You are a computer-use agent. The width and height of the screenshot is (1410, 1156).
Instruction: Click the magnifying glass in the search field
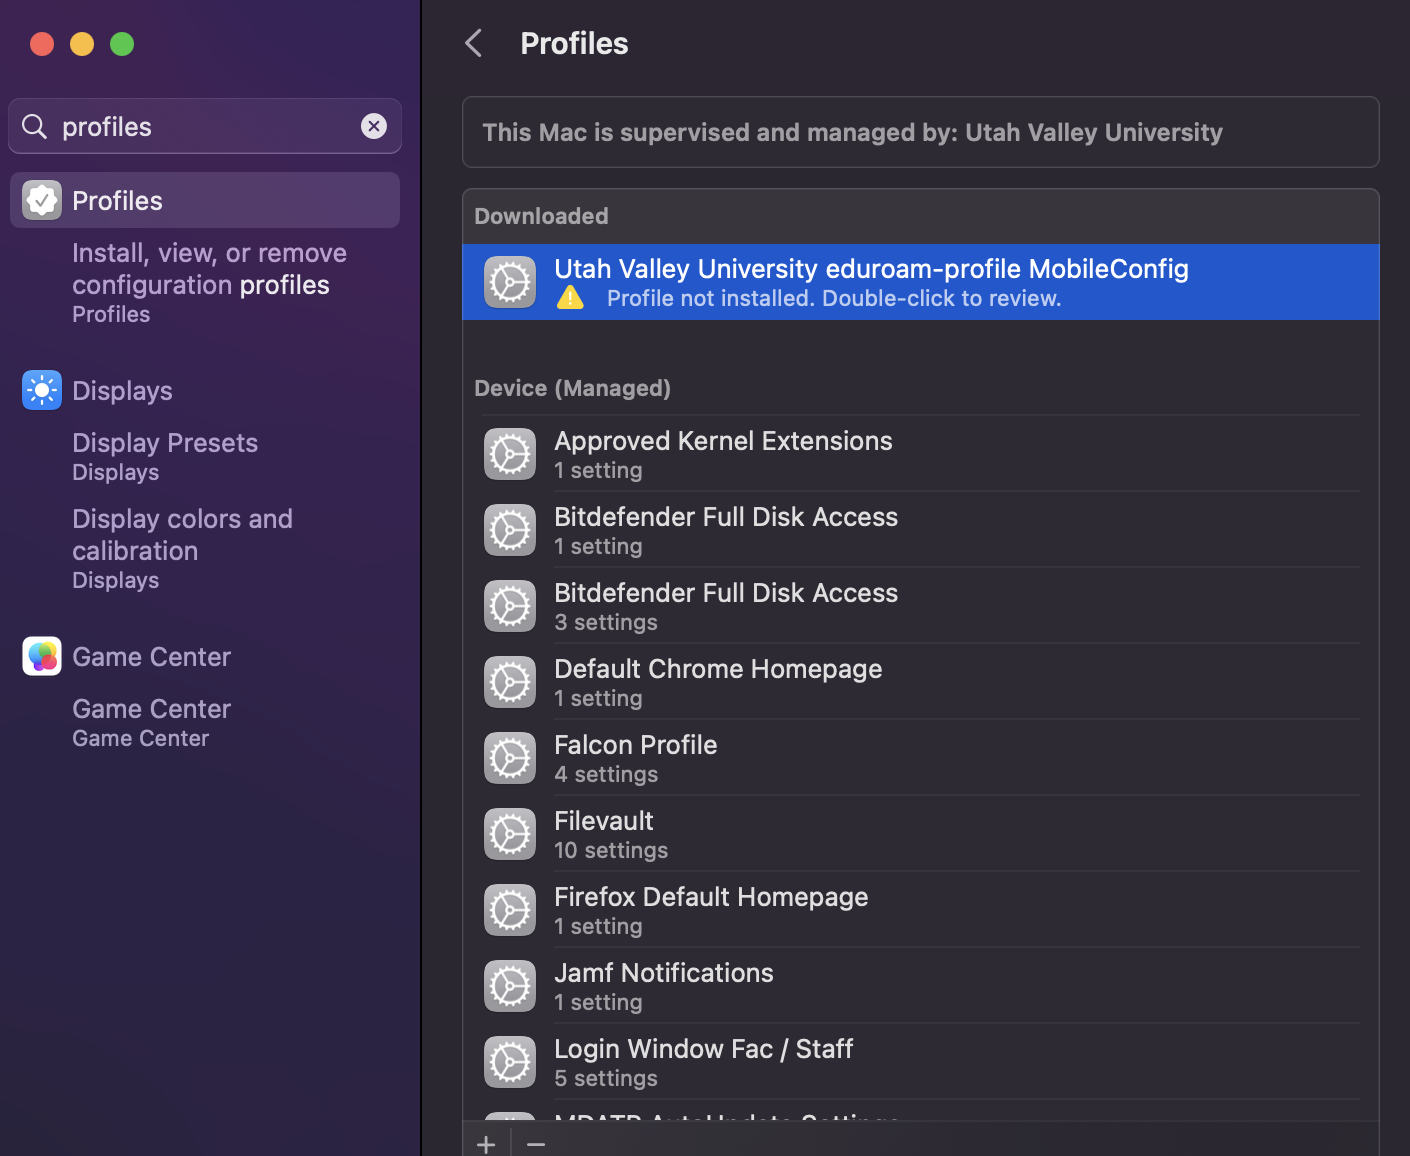[33, 126]
